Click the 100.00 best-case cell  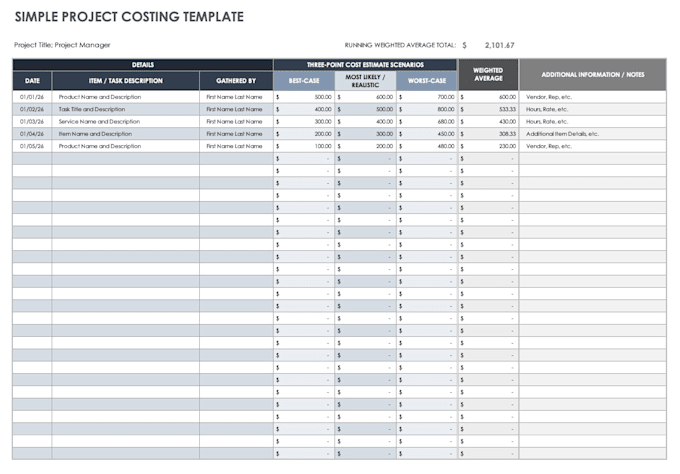304,146
